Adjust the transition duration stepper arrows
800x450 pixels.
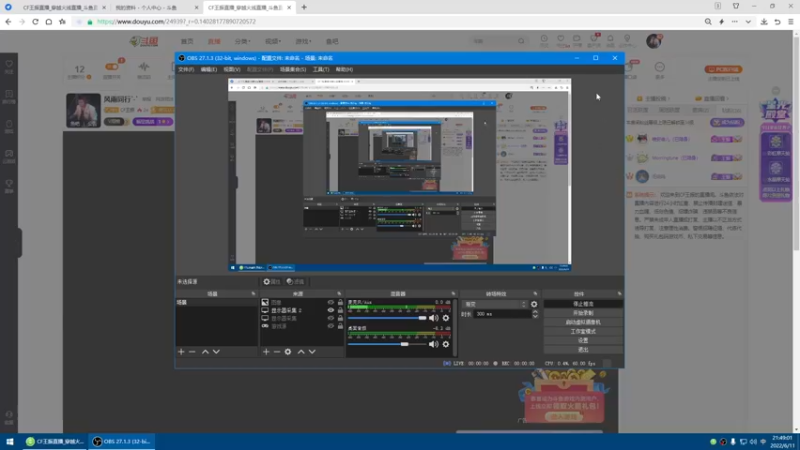[x=535, y=314]
